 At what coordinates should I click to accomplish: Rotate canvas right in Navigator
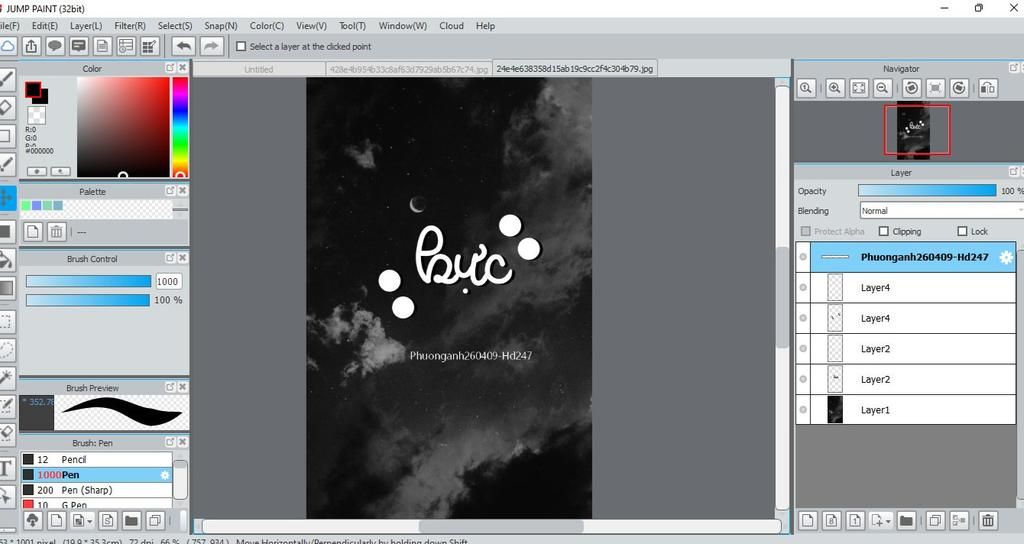(x=959, y=88)
